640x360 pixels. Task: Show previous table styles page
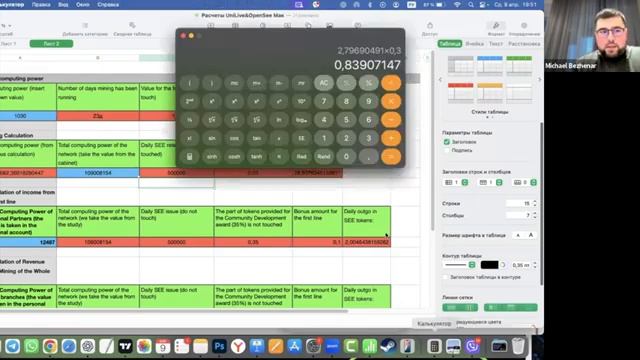click(440, 80)
